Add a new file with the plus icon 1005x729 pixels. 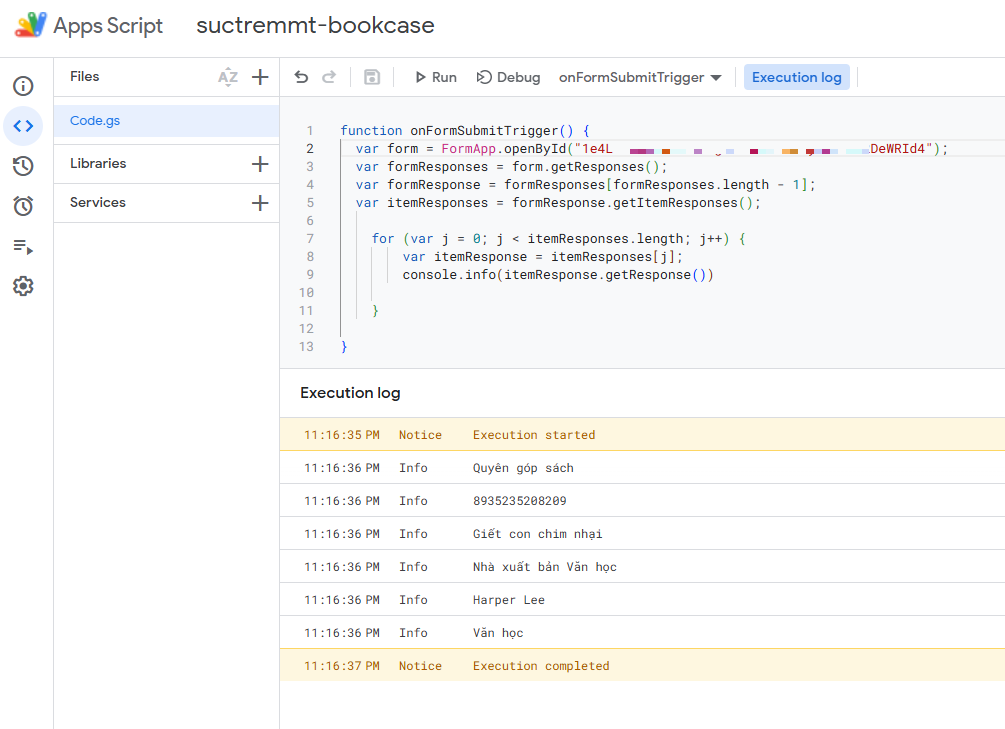tap(258, 76)
